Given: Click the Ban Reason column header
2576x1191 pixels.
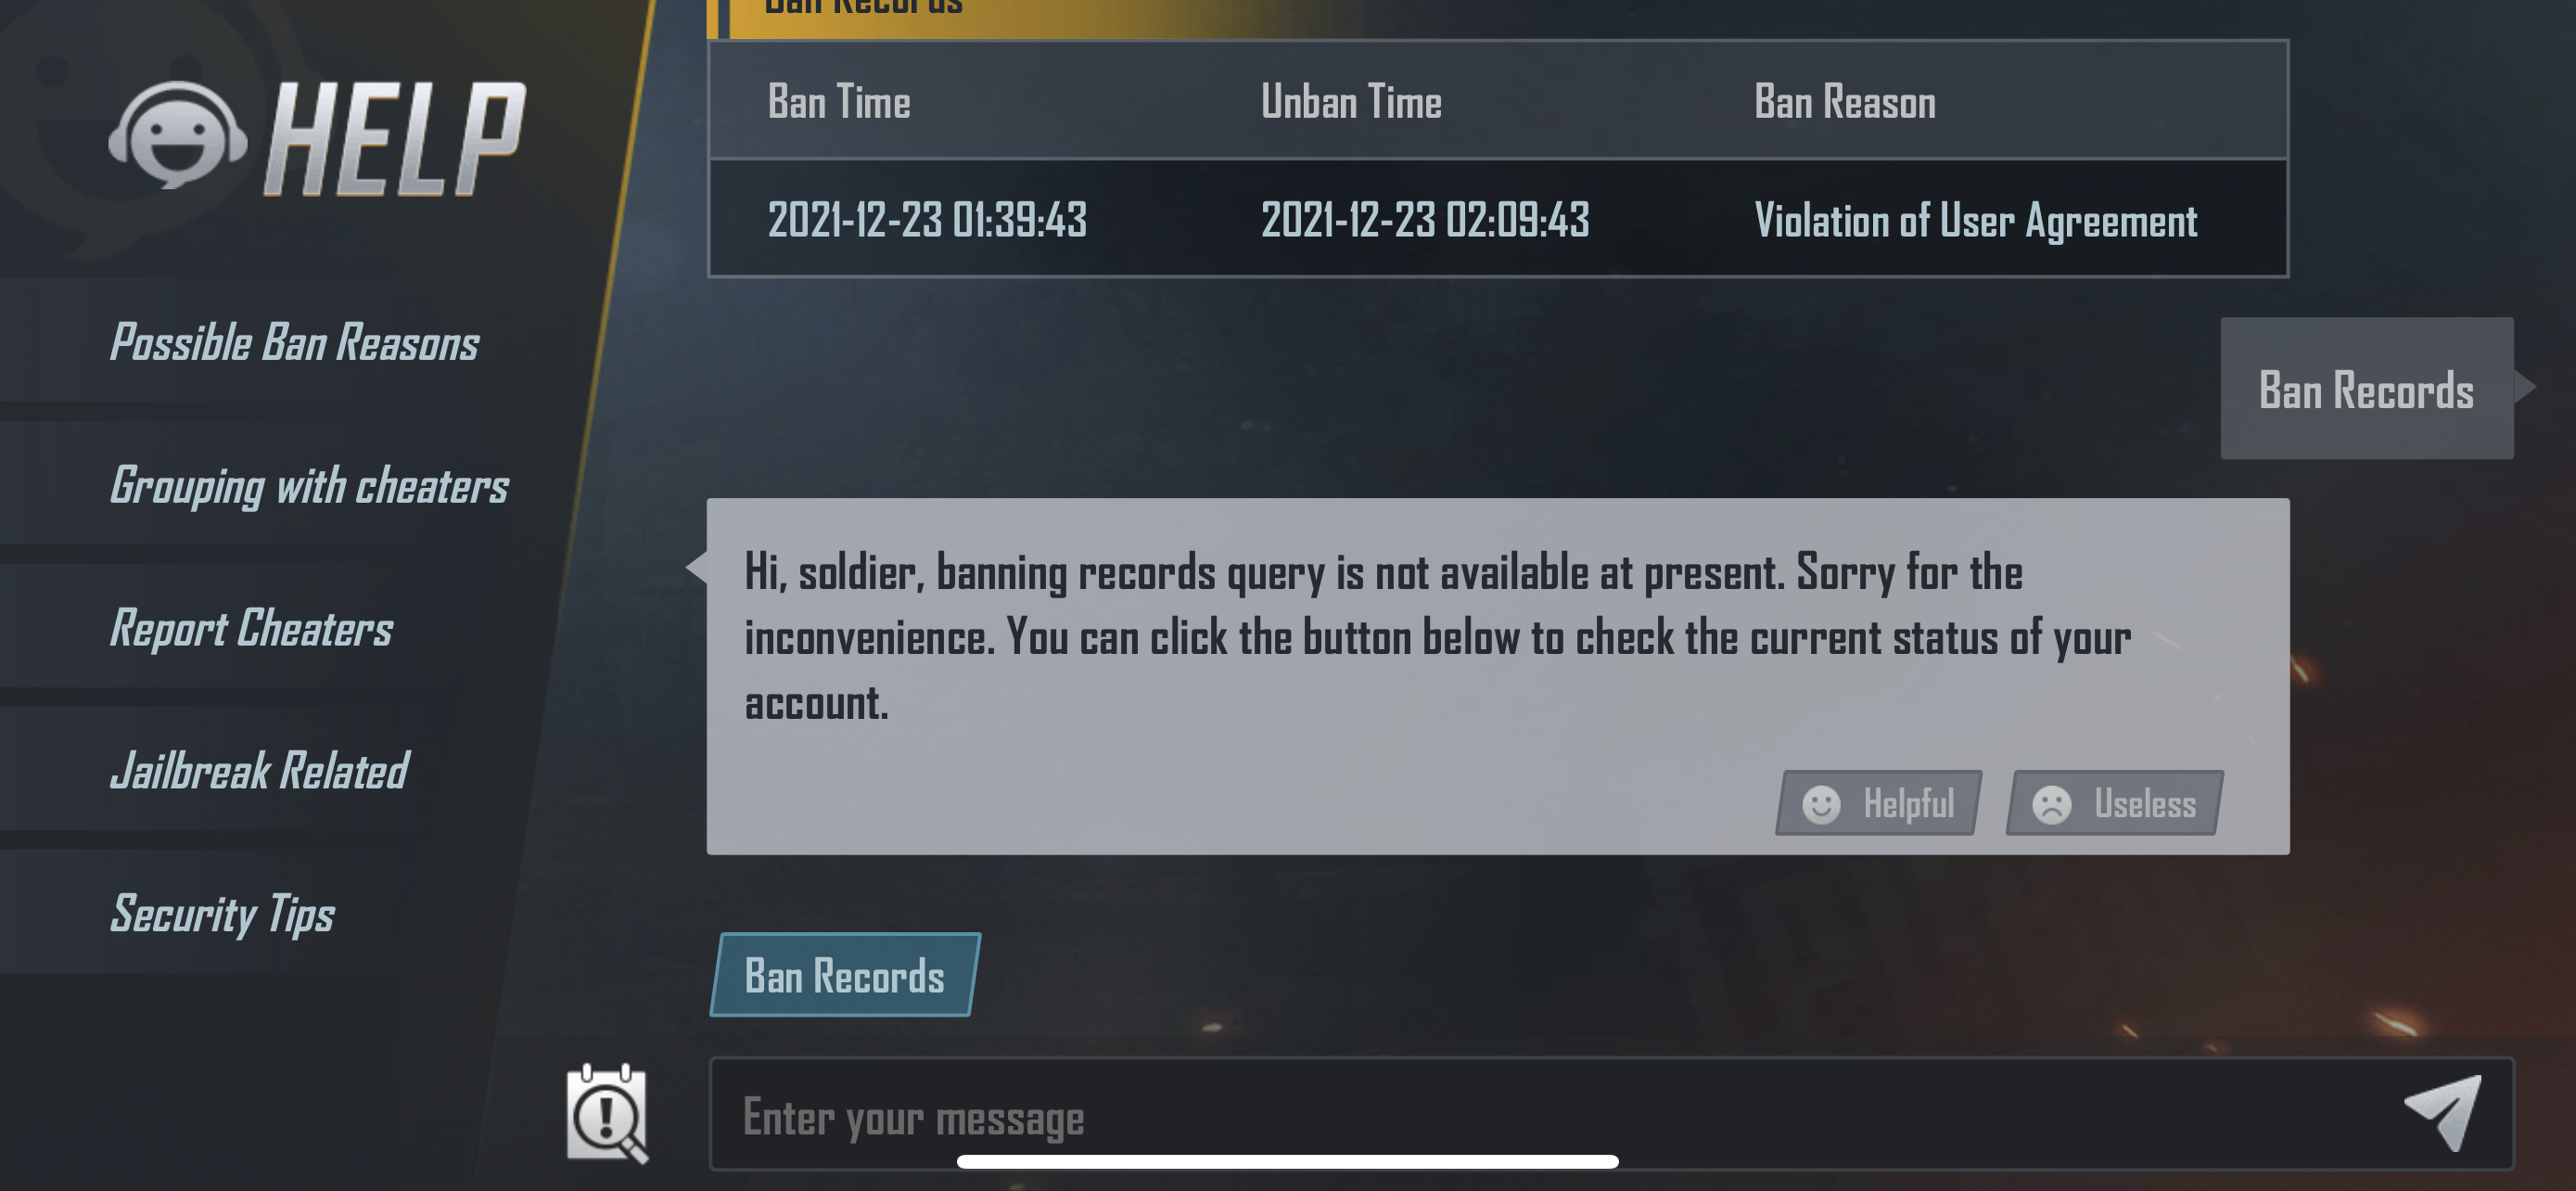Looking at the screenshot, I should click(1844, 102).
